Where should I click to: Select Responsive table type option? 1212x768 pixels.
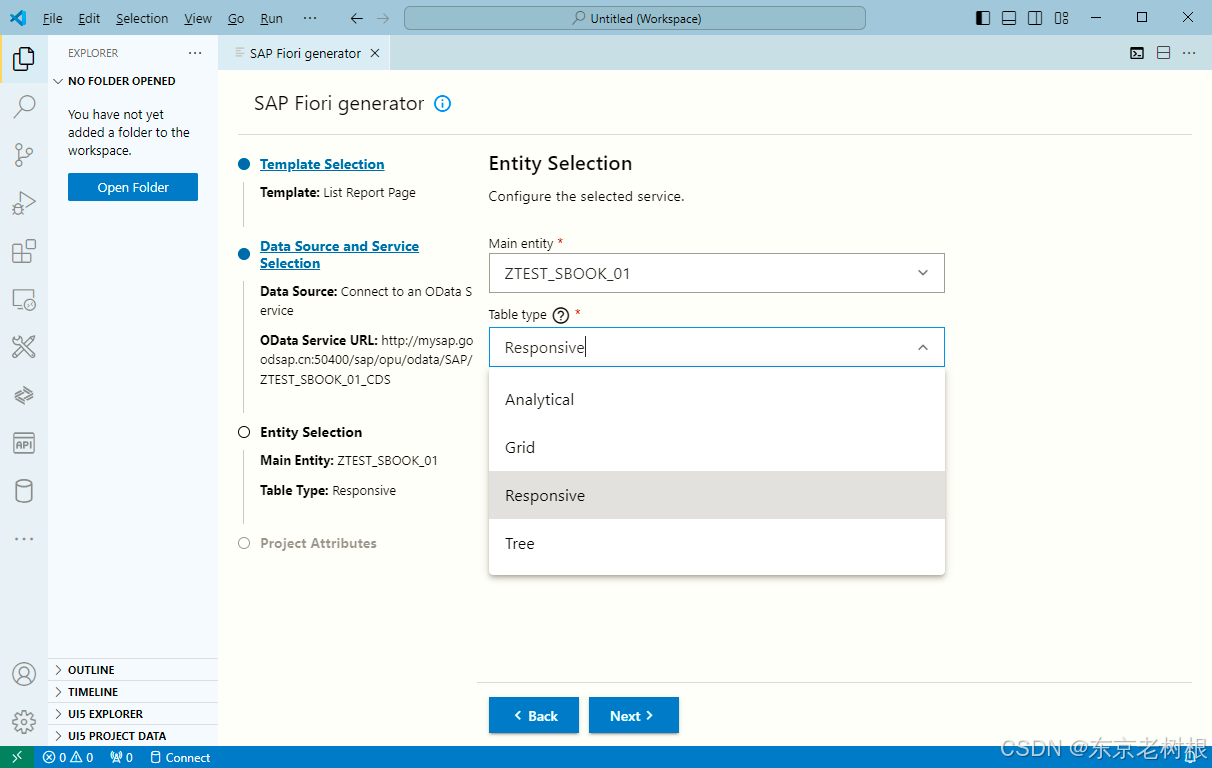pos(716,495)
